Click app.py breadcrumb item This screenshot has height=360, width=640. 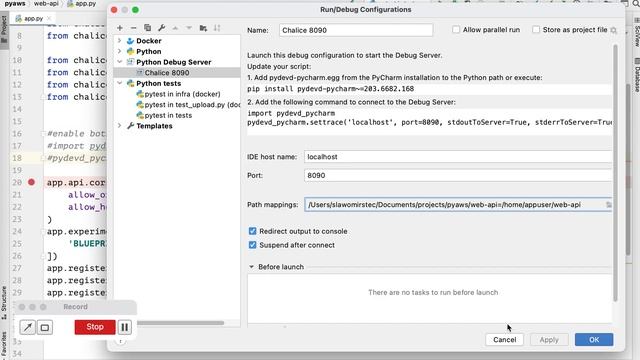click(82, 4)
